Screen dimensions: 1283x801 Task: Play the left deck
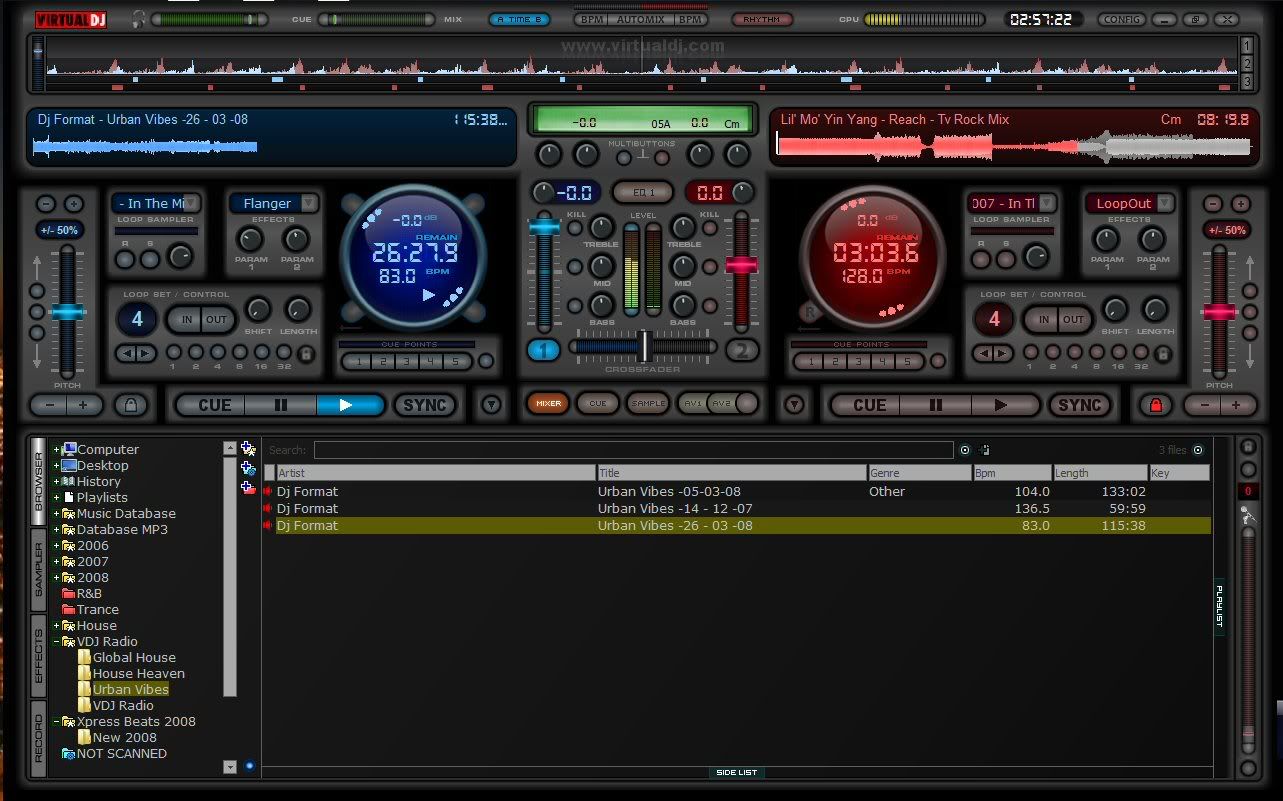click(350, 405)
